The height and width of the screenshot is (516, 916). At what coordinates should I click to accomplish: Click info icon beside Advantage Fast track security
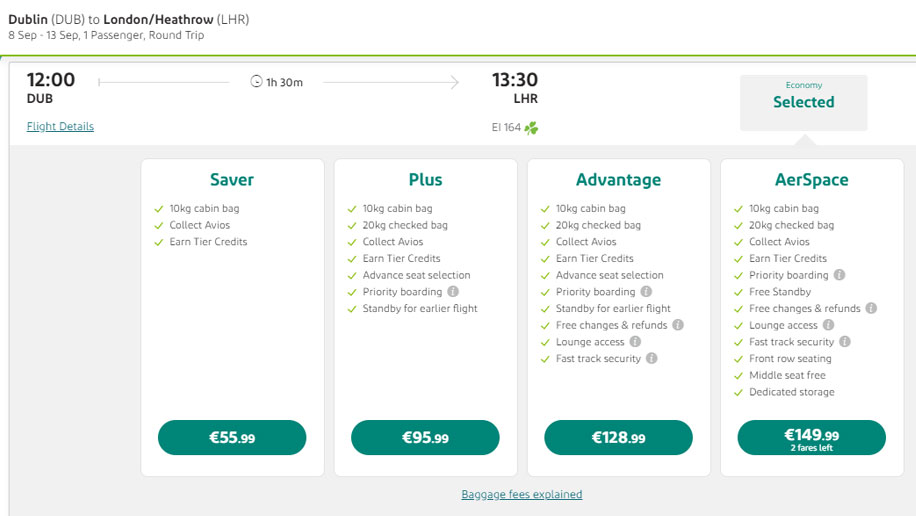click(x=651, y=358)
